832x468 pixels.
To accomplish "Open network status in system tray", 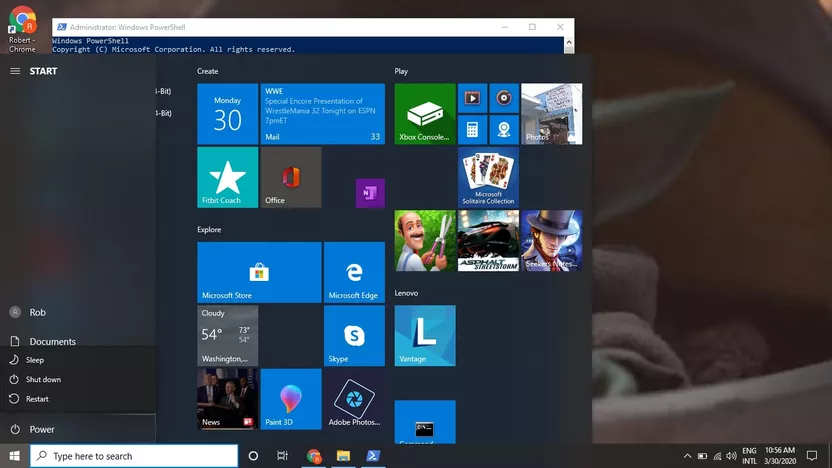I will (717, 456).
